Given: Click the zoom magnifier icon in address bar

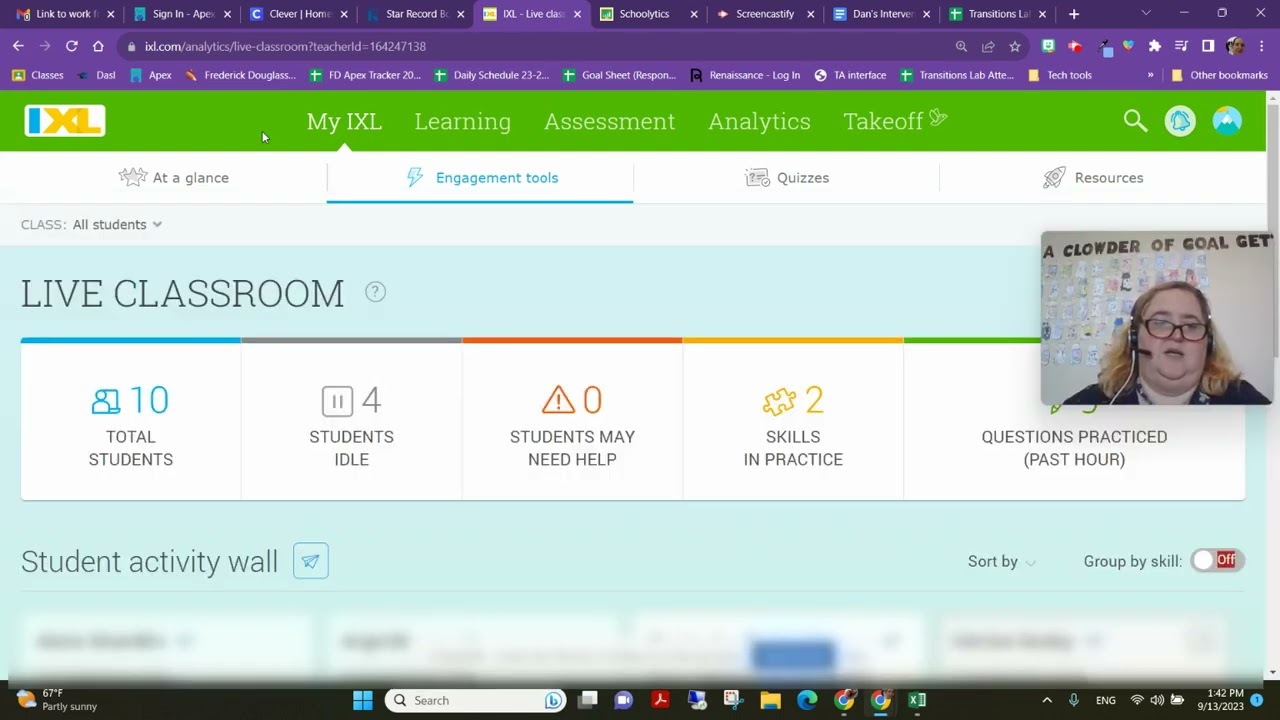Looking at the screenshot, I should pos(961,46).
